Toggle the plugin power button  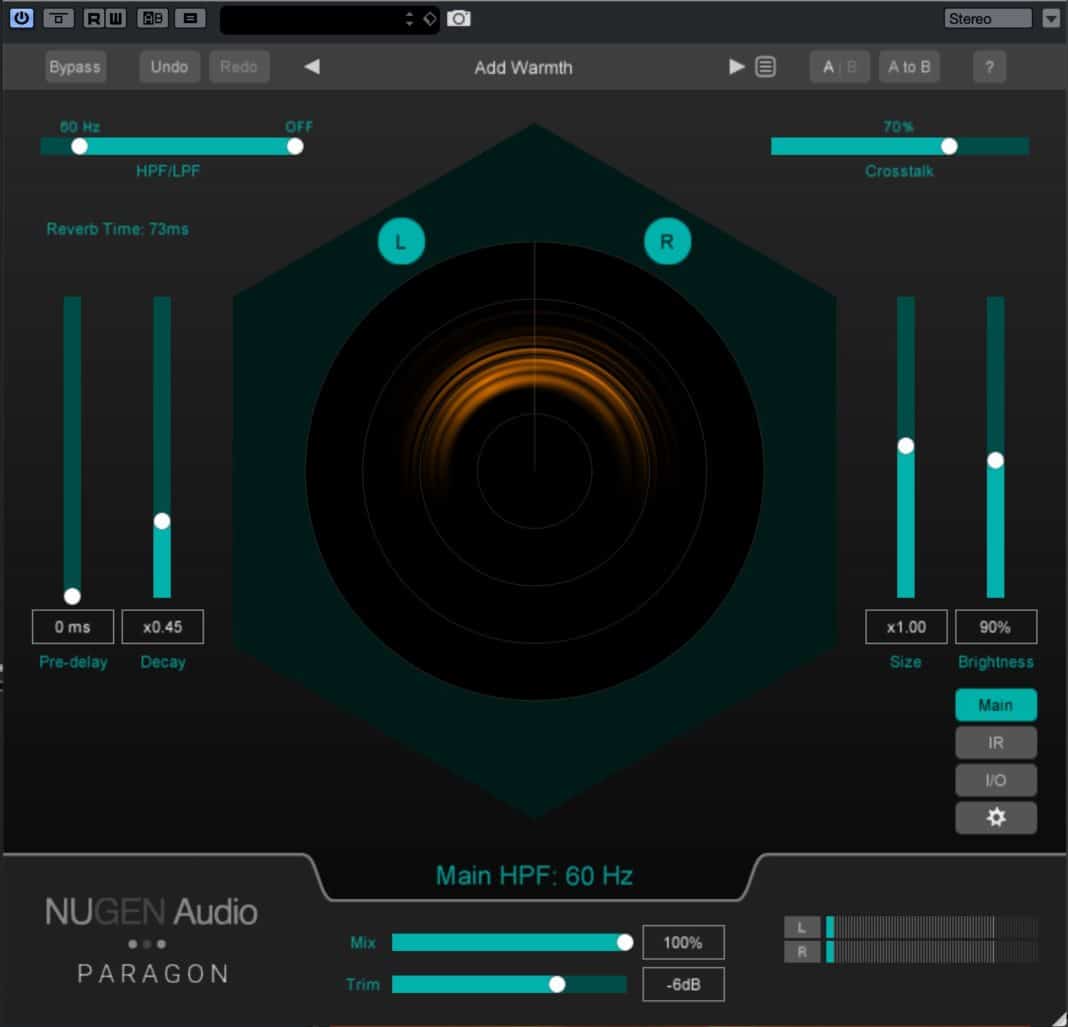21,18
